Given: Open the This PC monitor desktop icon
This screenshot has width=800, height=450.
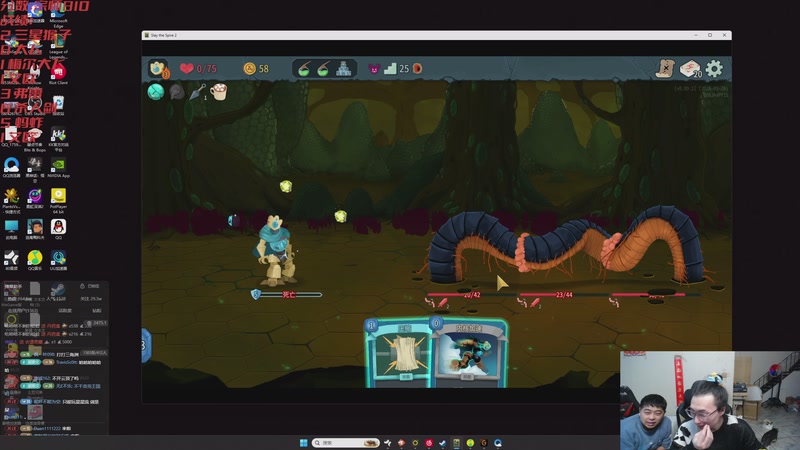Looking at the screenshot, I should [x=11, y=229].
